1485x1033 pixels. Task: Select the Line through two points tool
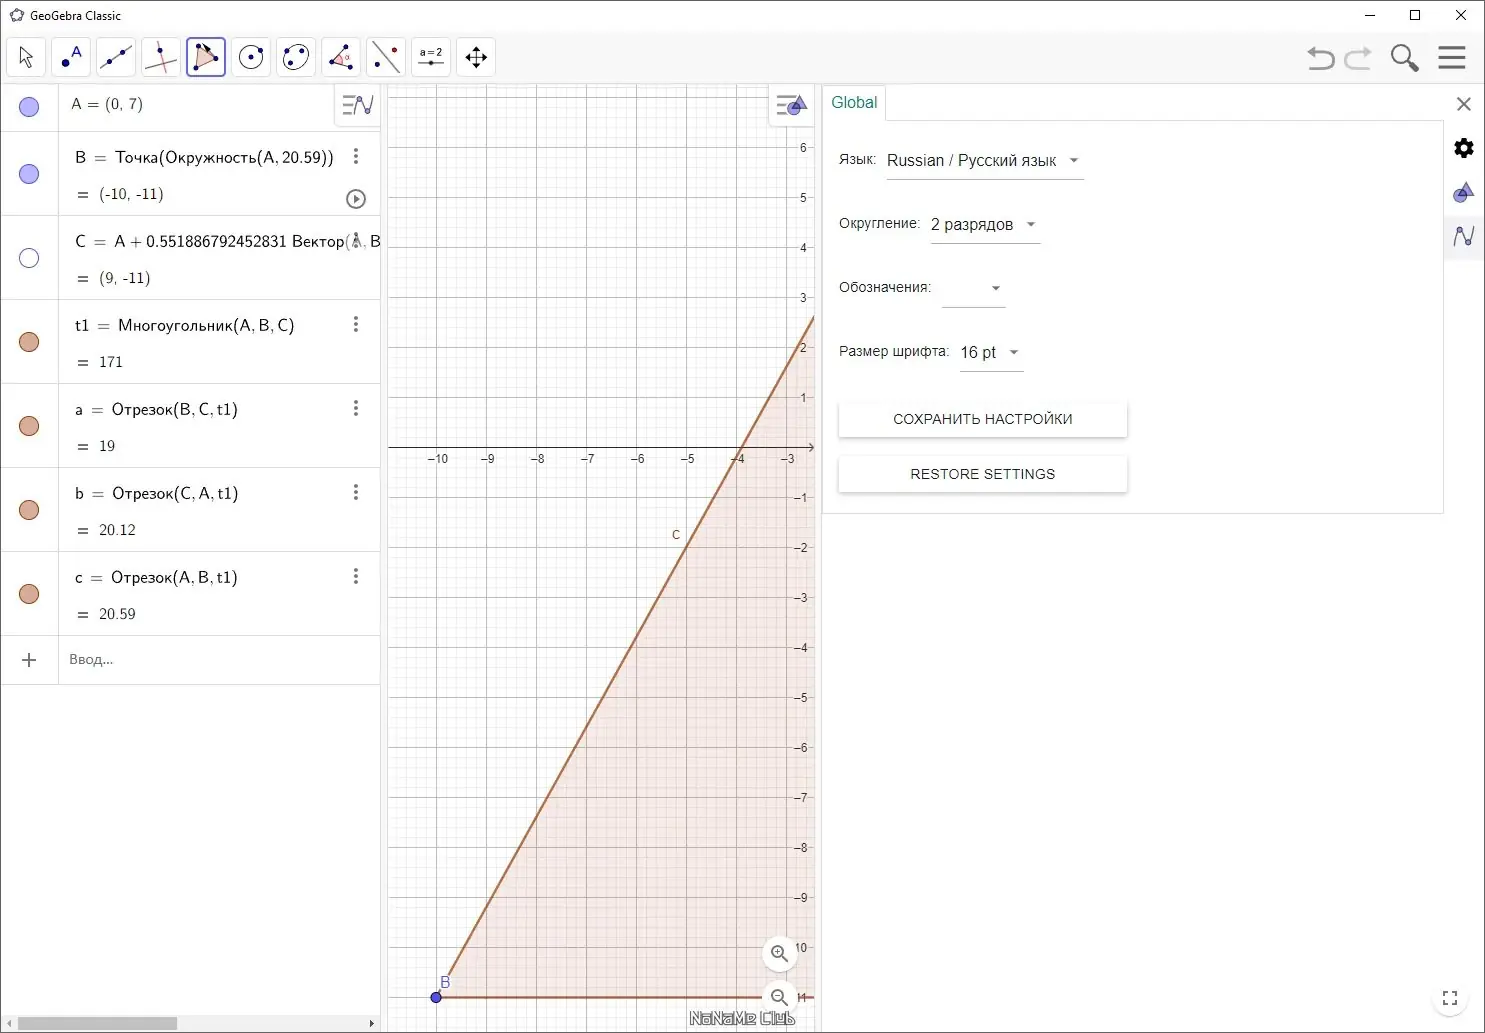[116, 57]
